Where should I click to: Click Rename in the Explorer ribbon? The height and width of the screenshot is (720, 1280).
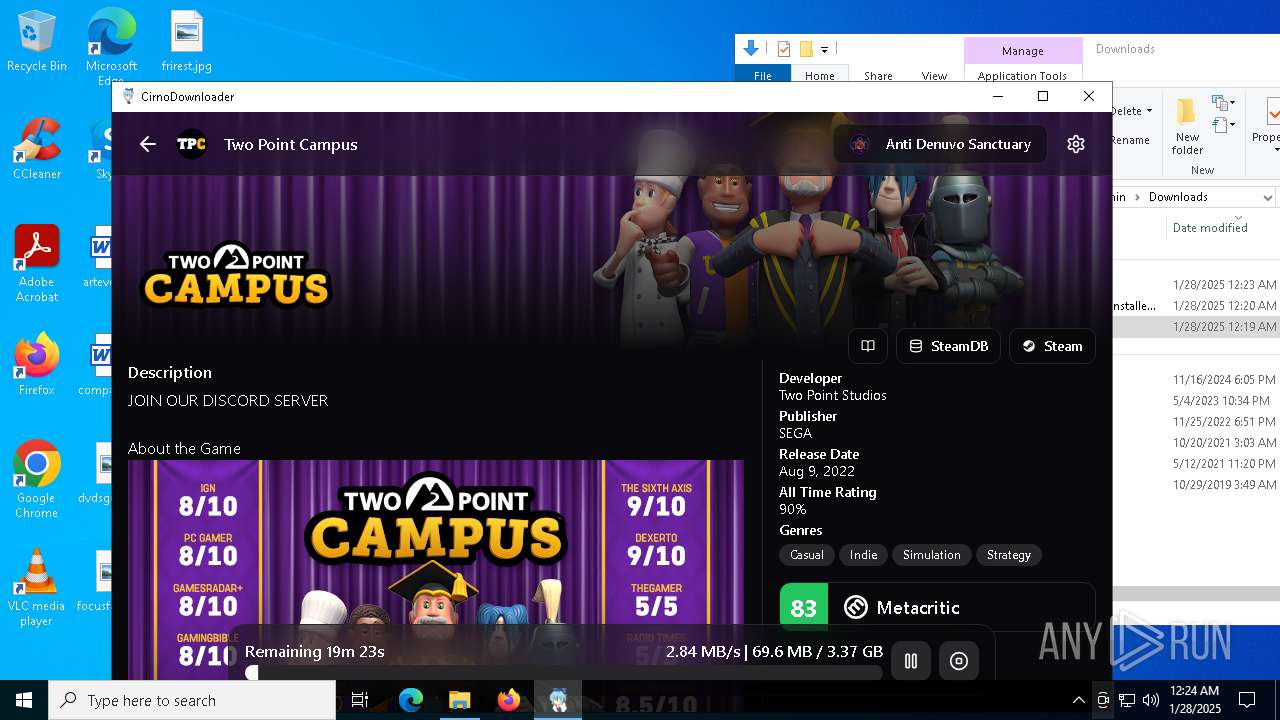pos(1130,140)
